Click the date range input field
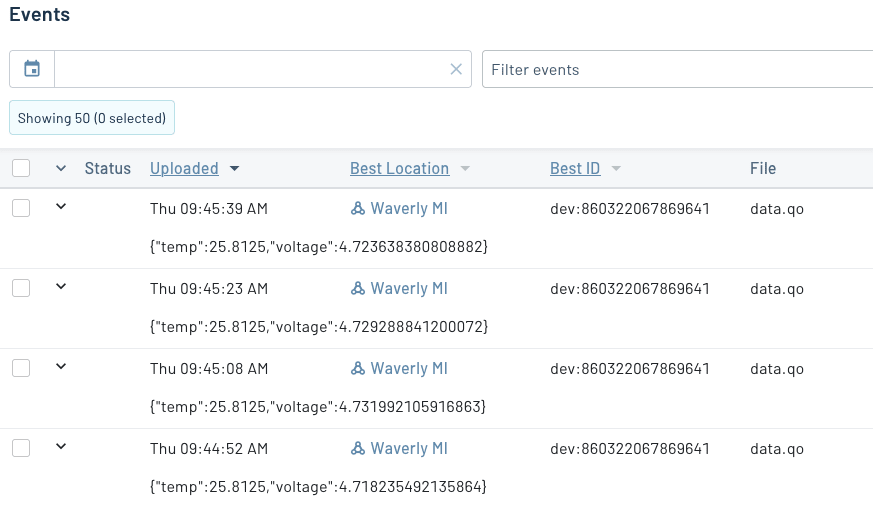The height and width of the screenshot is (506, 873). pyautogui.click(x=263, y=69)
